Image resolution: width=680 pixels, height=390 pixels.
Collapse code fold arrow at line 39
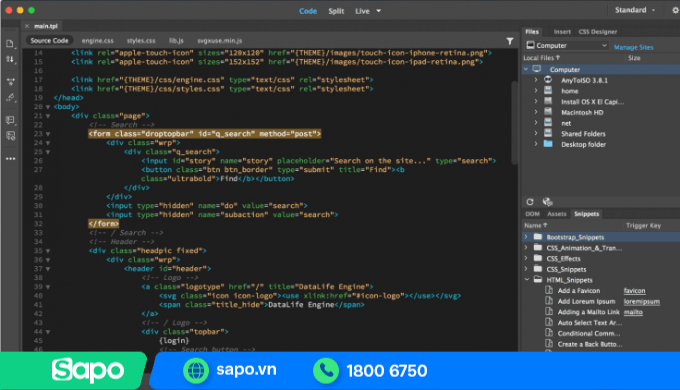point(48,287)
